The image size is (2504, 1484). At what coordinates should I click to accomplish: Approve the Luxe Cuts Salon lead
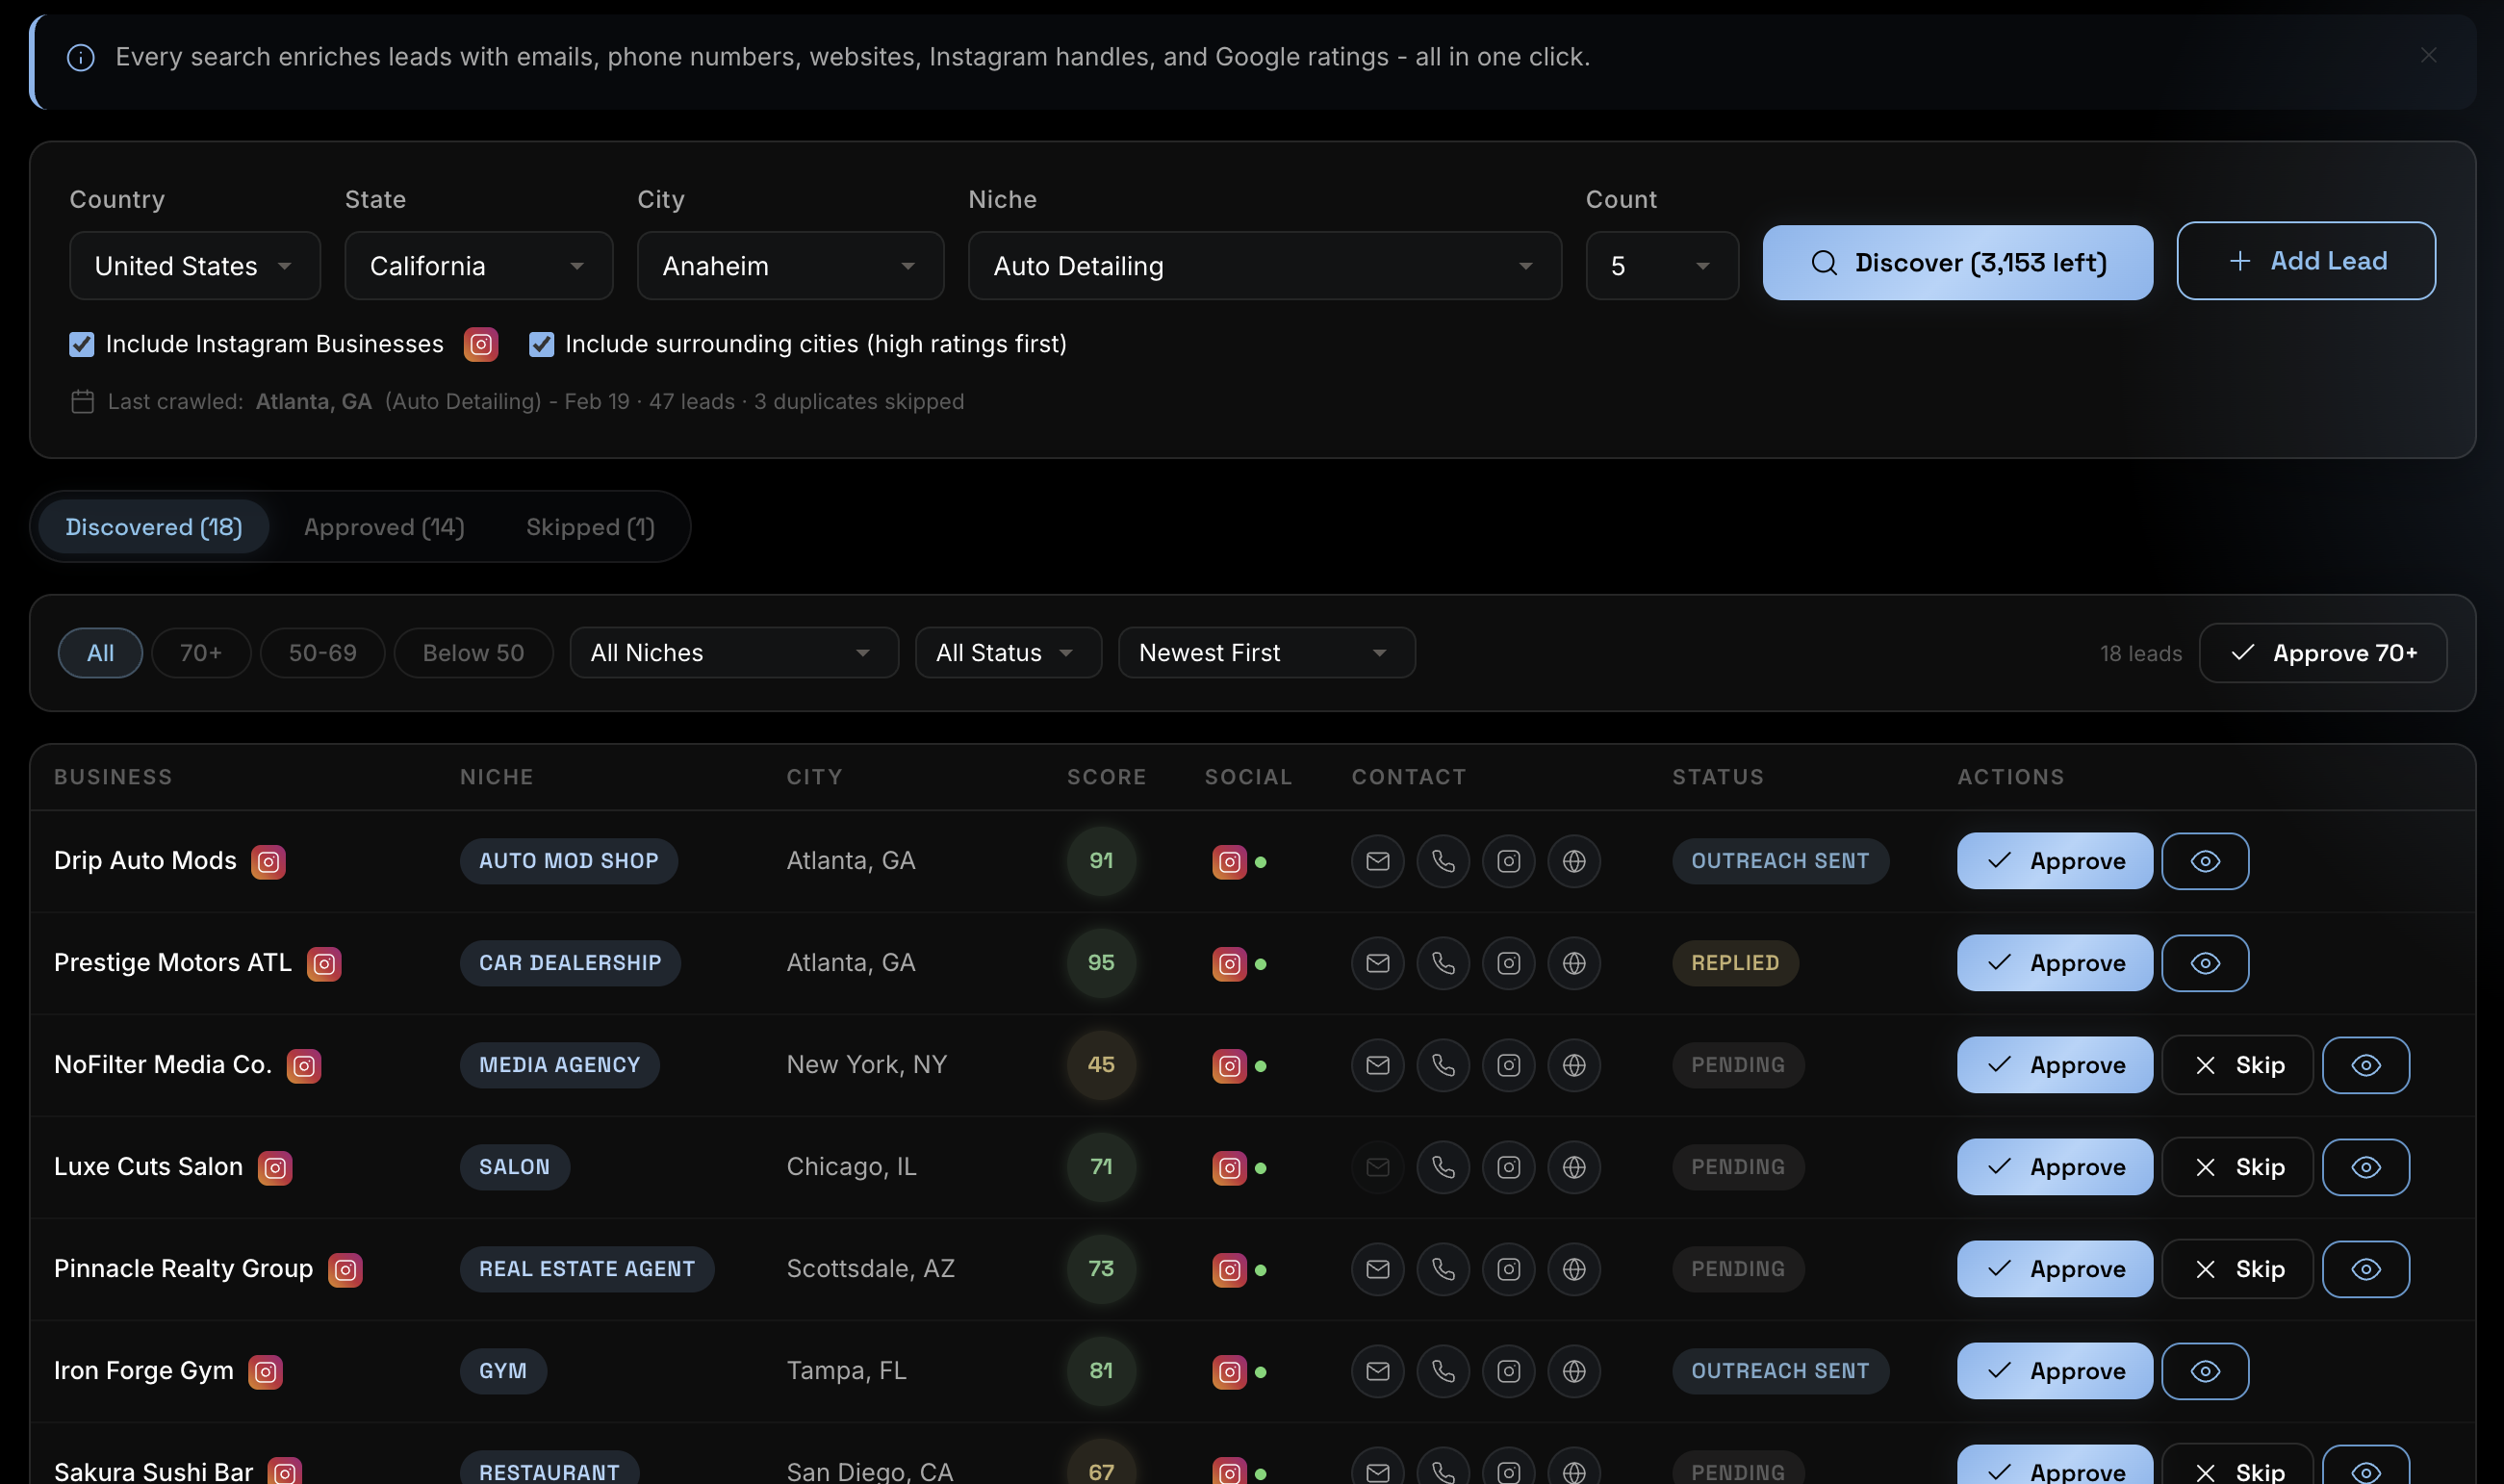pos(2053,1166)
